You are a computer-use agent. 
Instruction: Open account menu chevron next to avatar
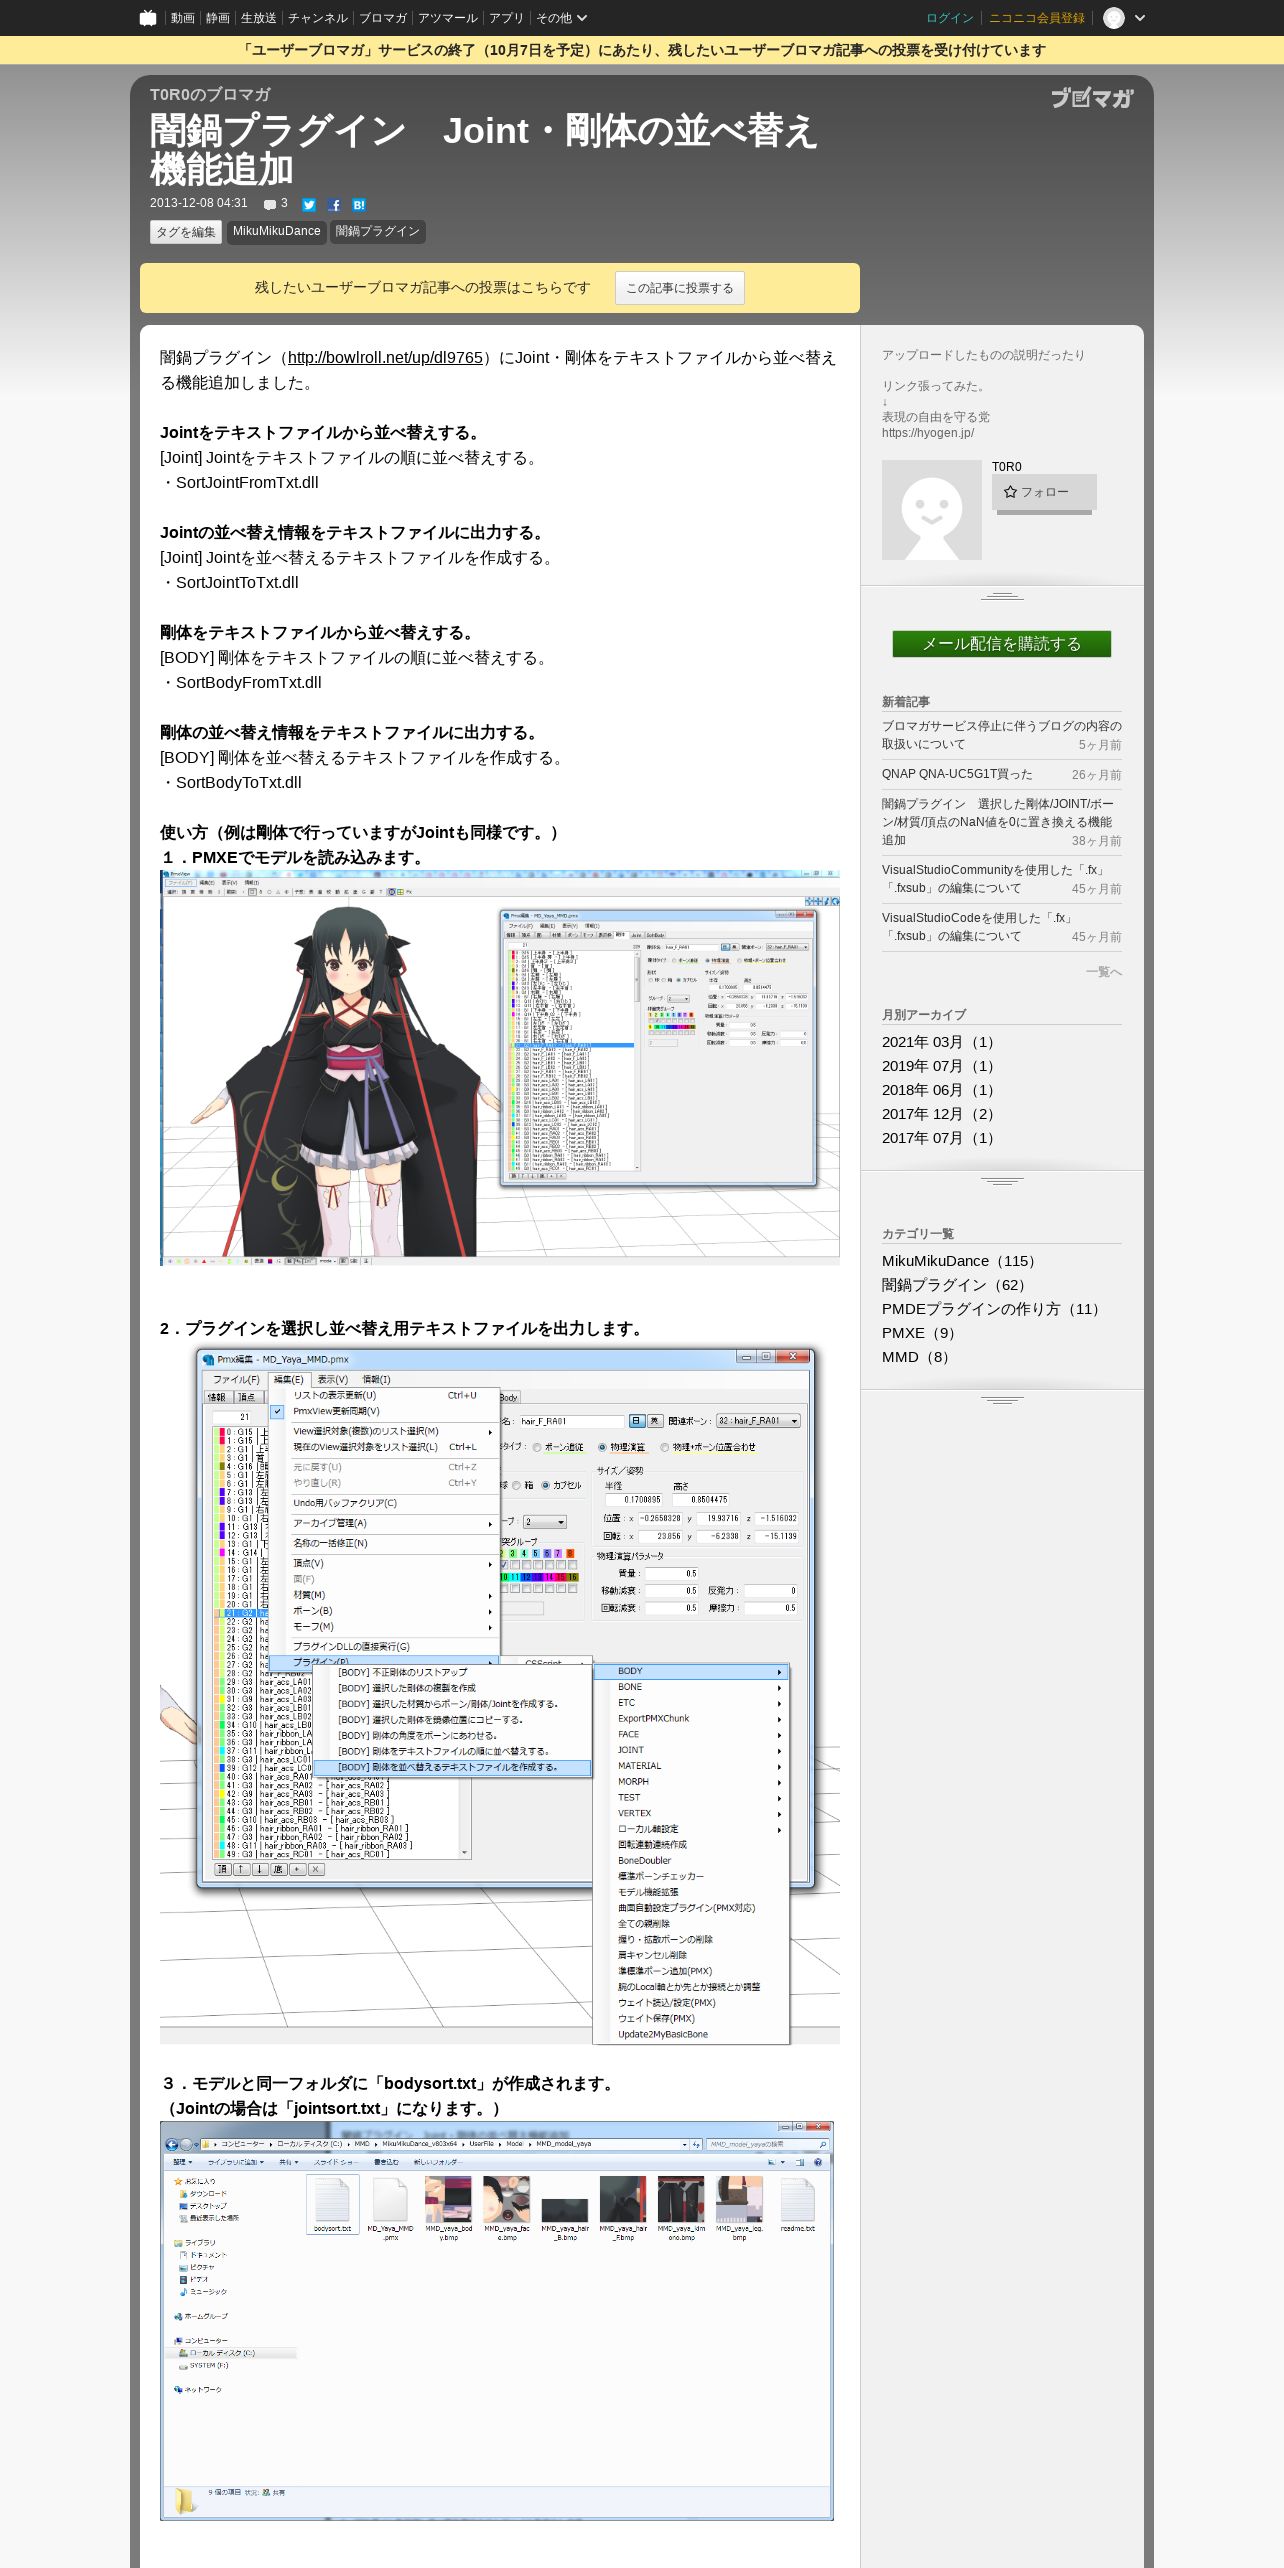[x=1140, y=18]
